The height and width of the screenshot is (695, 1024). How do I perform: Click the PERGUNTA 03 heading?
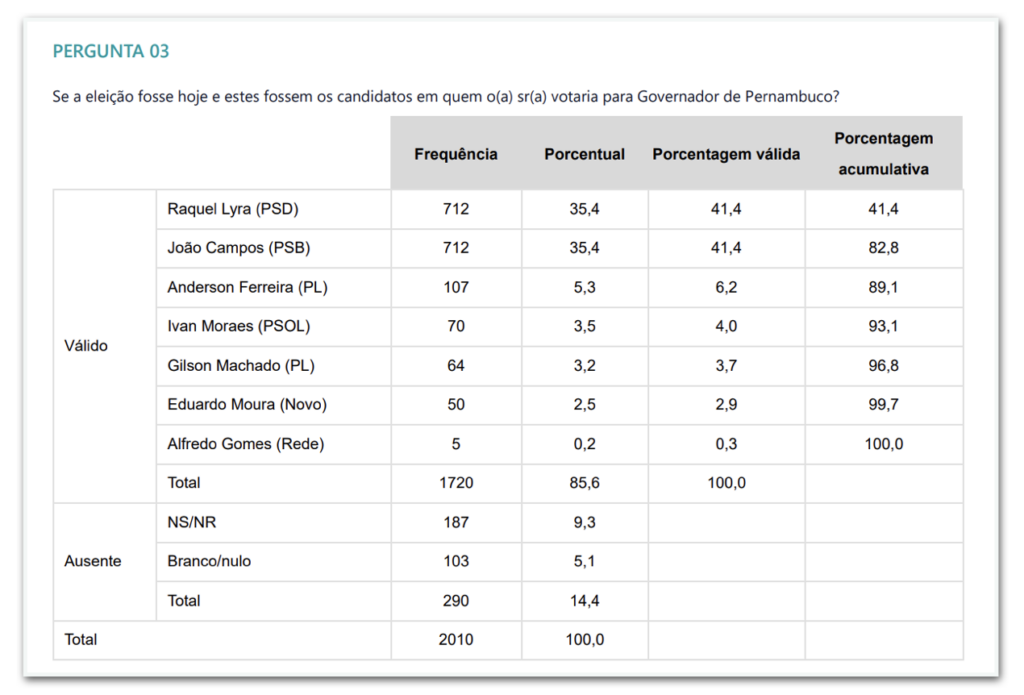point(111,51)
